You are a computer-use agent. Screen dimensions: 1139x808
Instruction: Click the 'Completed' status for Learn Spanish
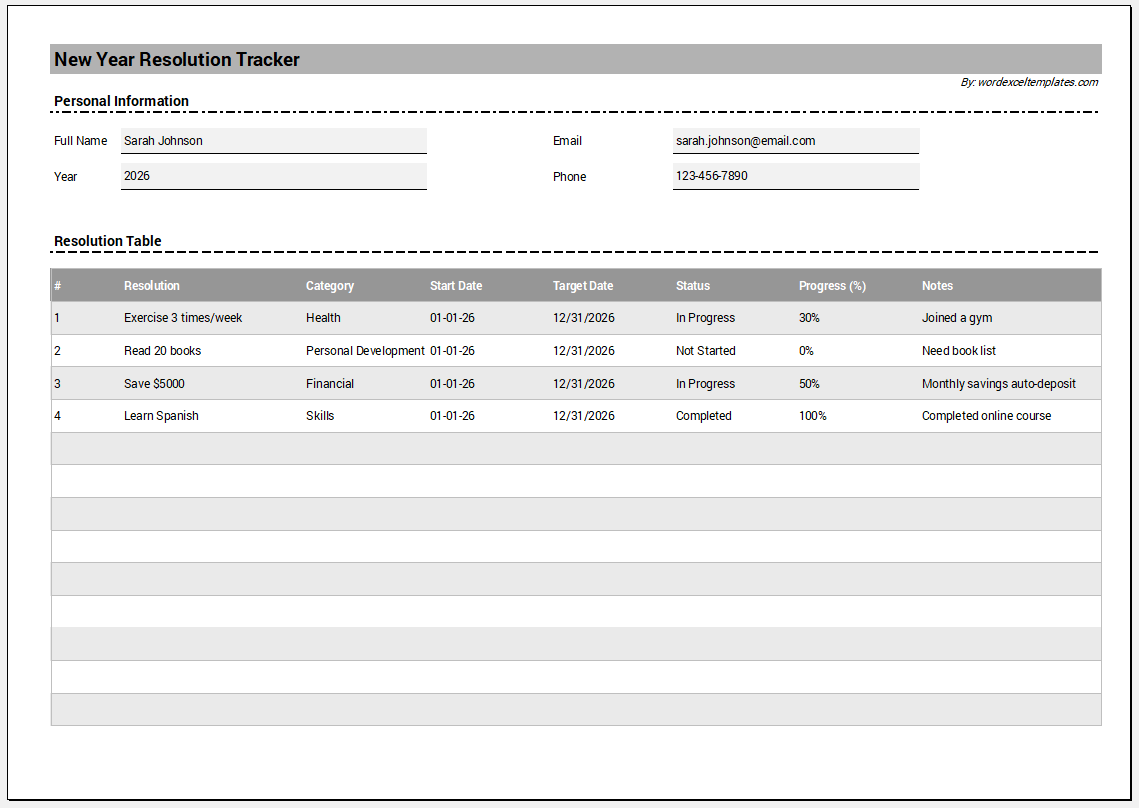click(703, 416)
